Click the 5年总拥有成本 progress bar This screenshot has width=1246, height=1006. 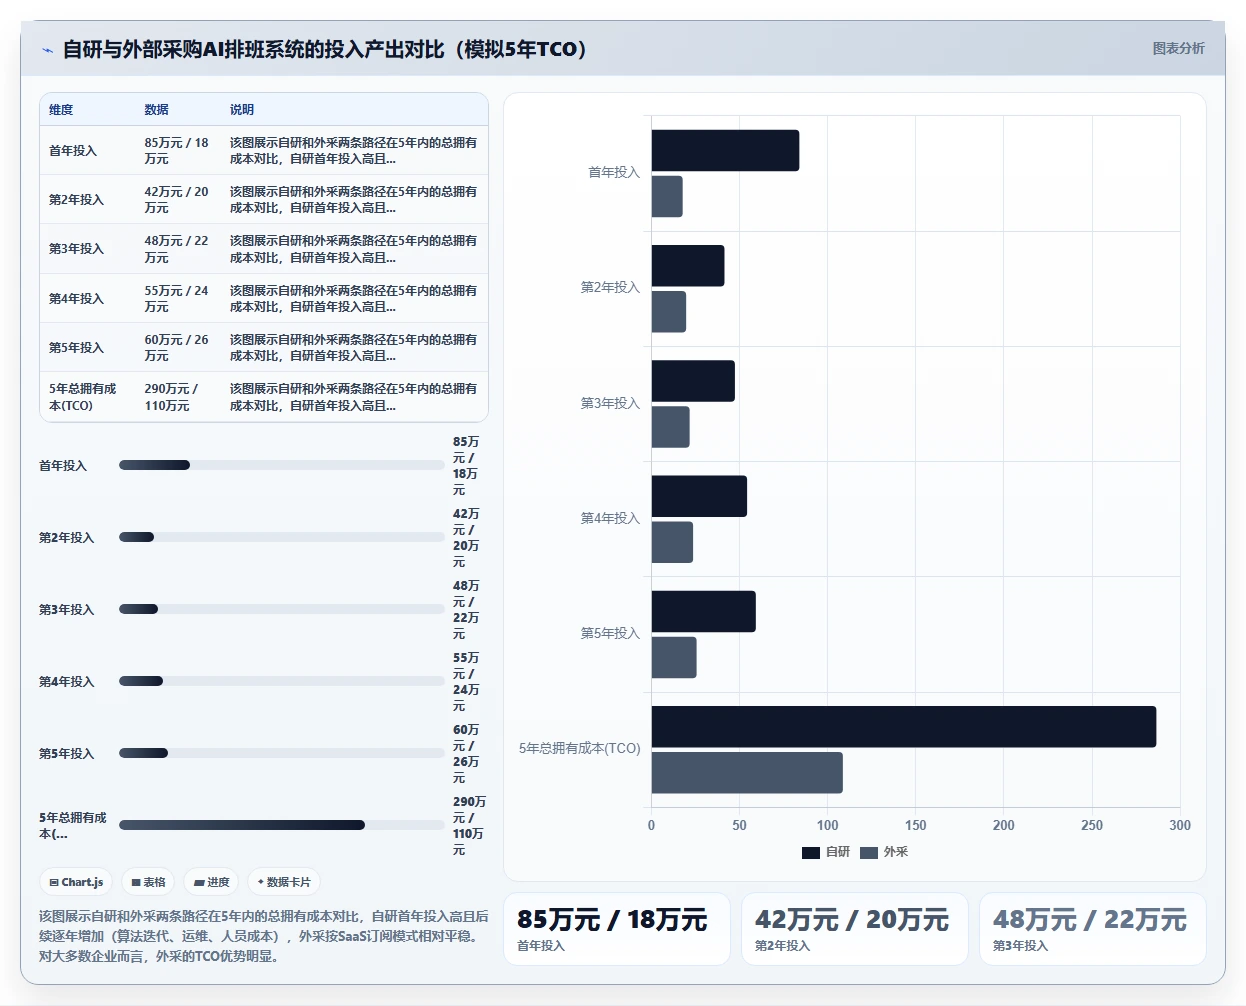point(281,825)
